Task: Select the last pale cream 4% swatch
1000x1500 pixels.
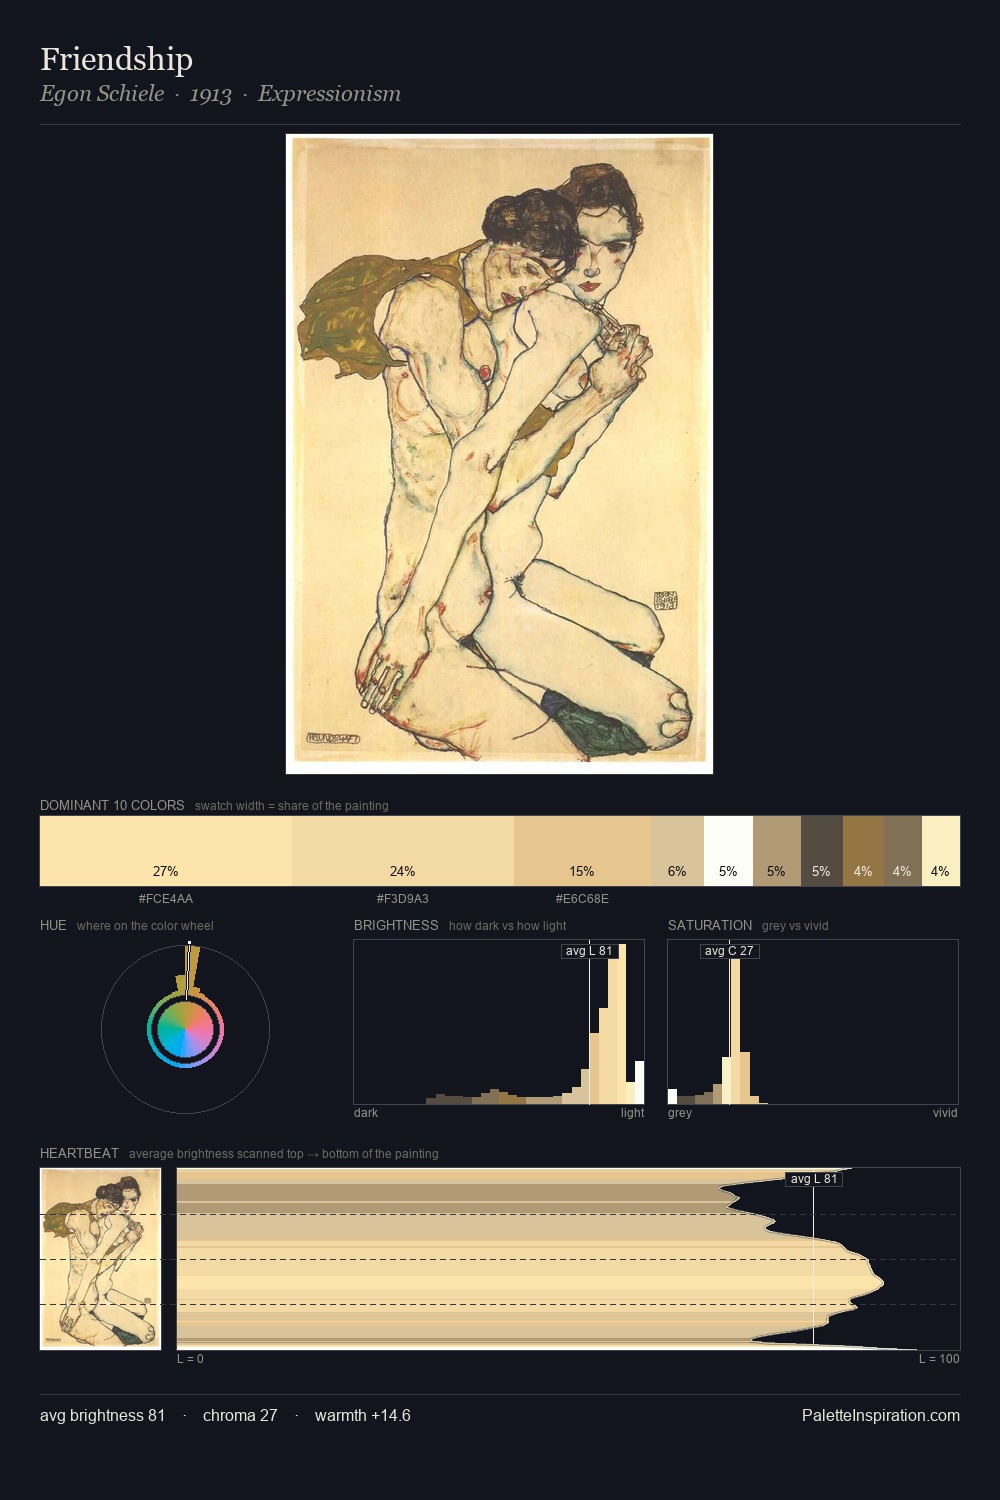Action: 940,851
